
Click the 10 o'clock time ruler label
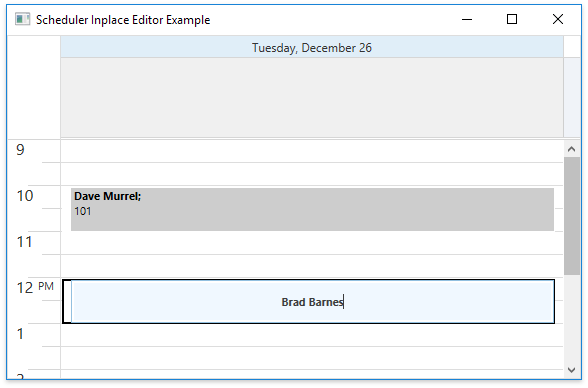(25, 196)
